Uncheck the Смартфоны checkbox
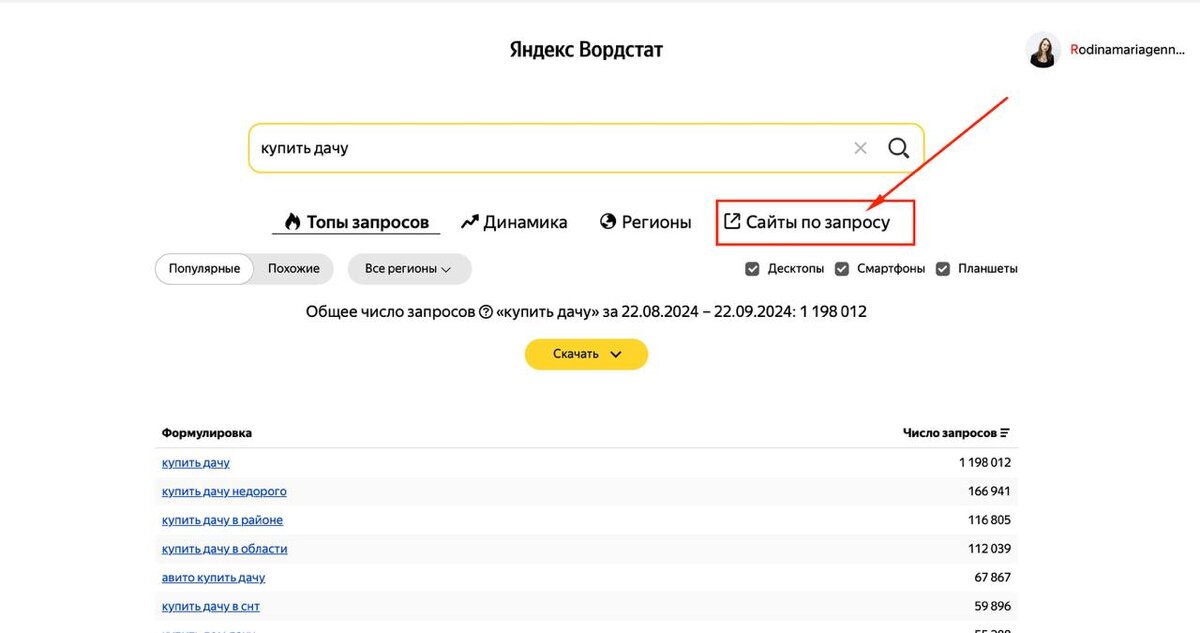Image resolution: width=1200 pixels, height=633 pixels. (x=842, y=269)
